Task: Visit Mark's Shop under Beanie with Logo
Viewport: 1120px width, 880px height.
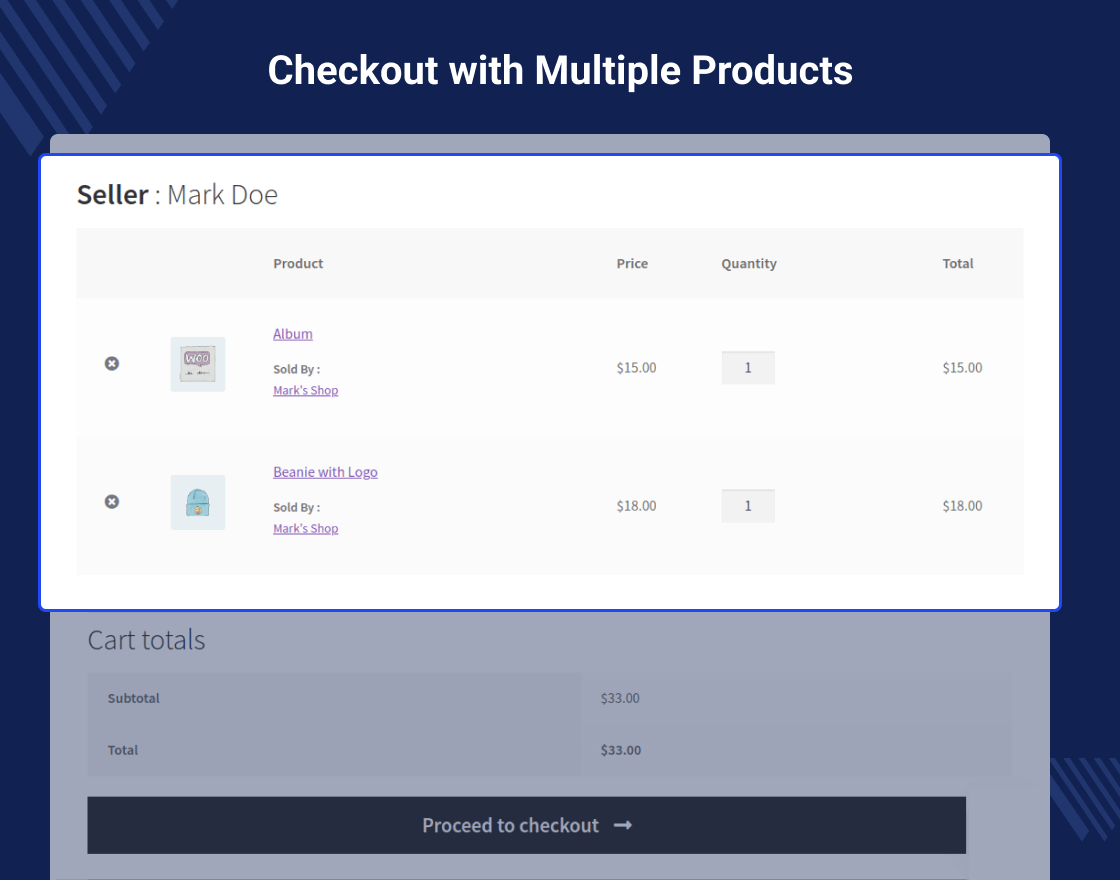Action: 305,529
